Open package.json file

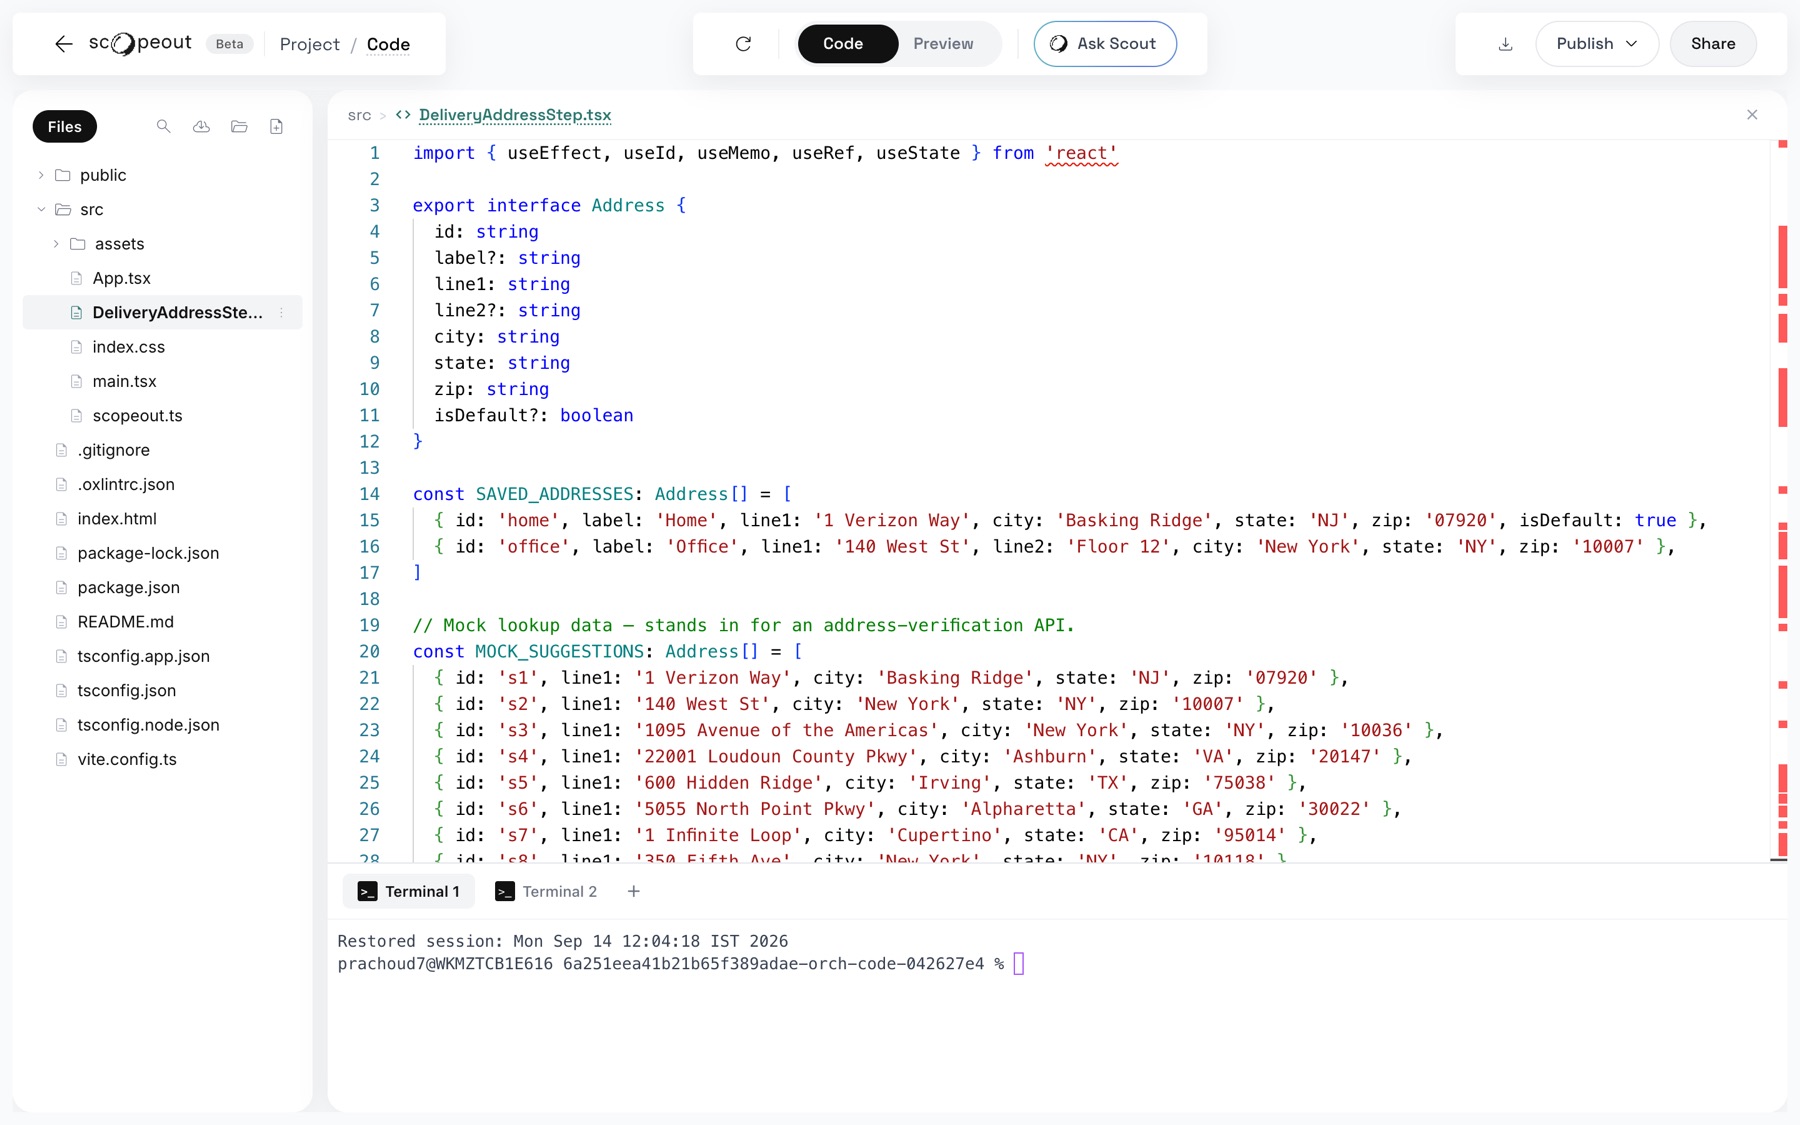[162, 588]
